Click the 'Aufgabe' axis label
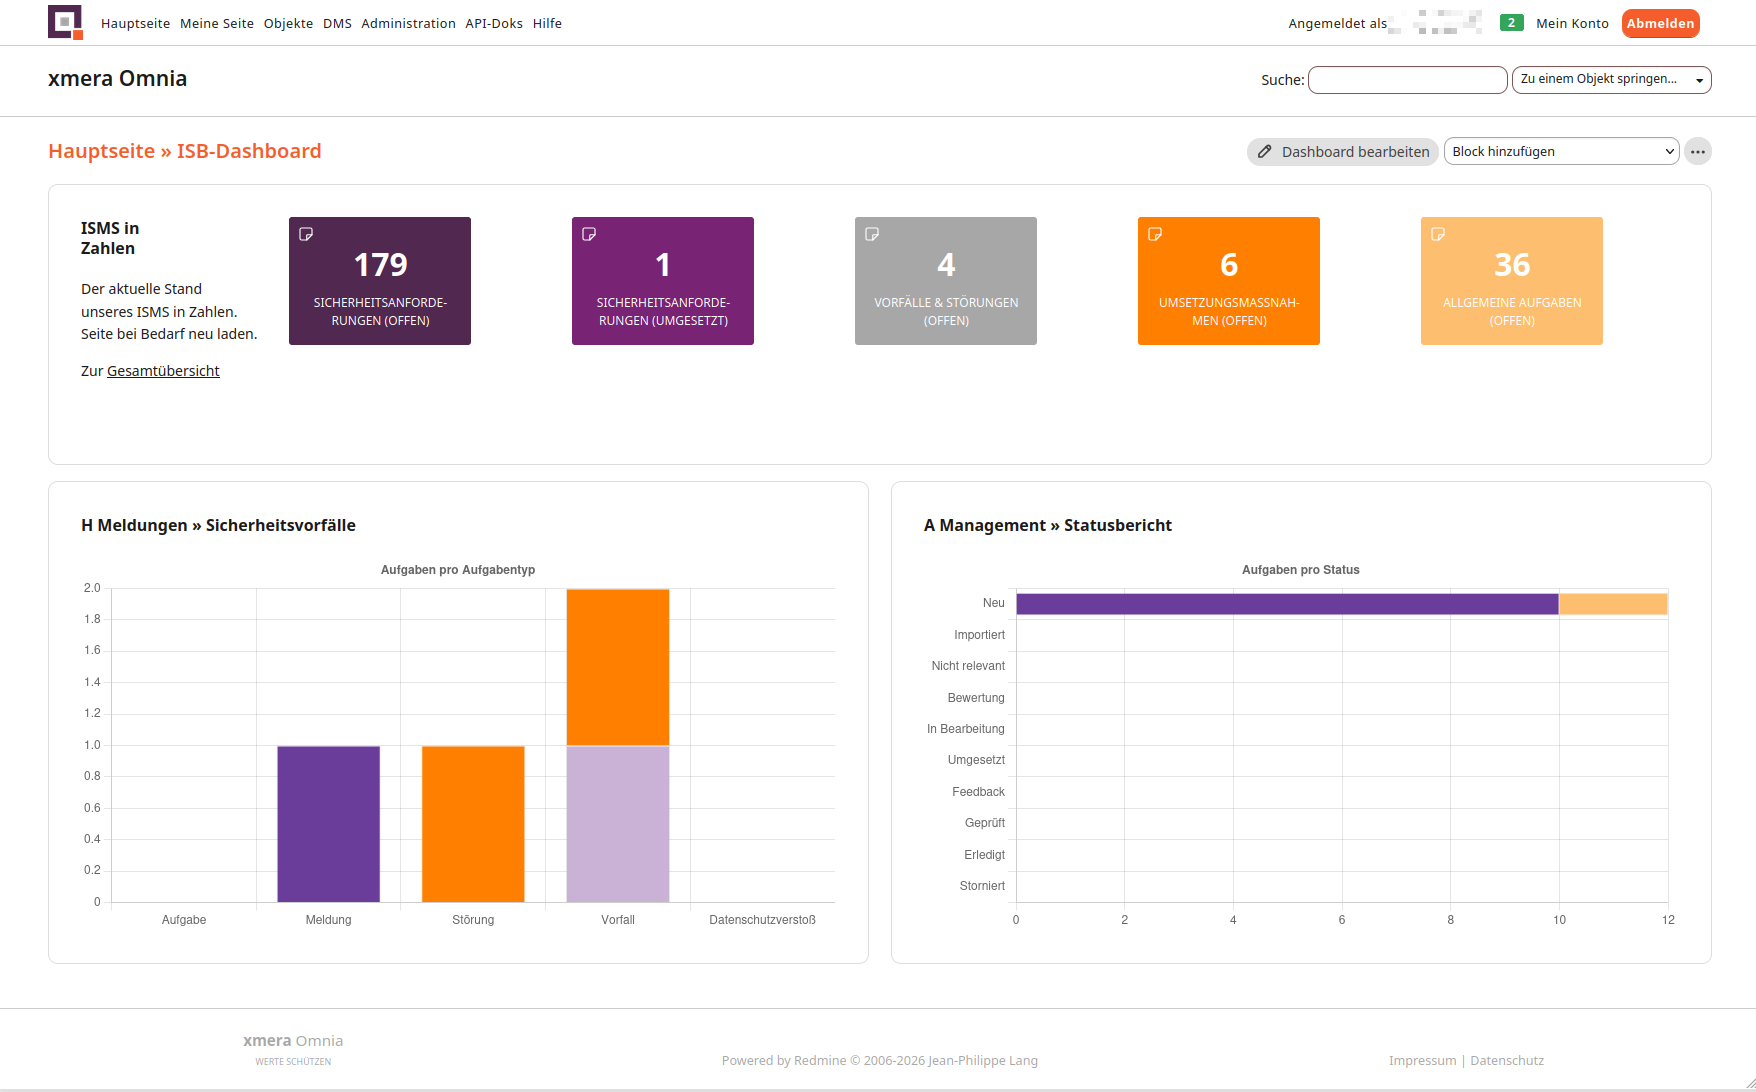The width and height of the screenshot is (1756, 1092). (184, 920)
